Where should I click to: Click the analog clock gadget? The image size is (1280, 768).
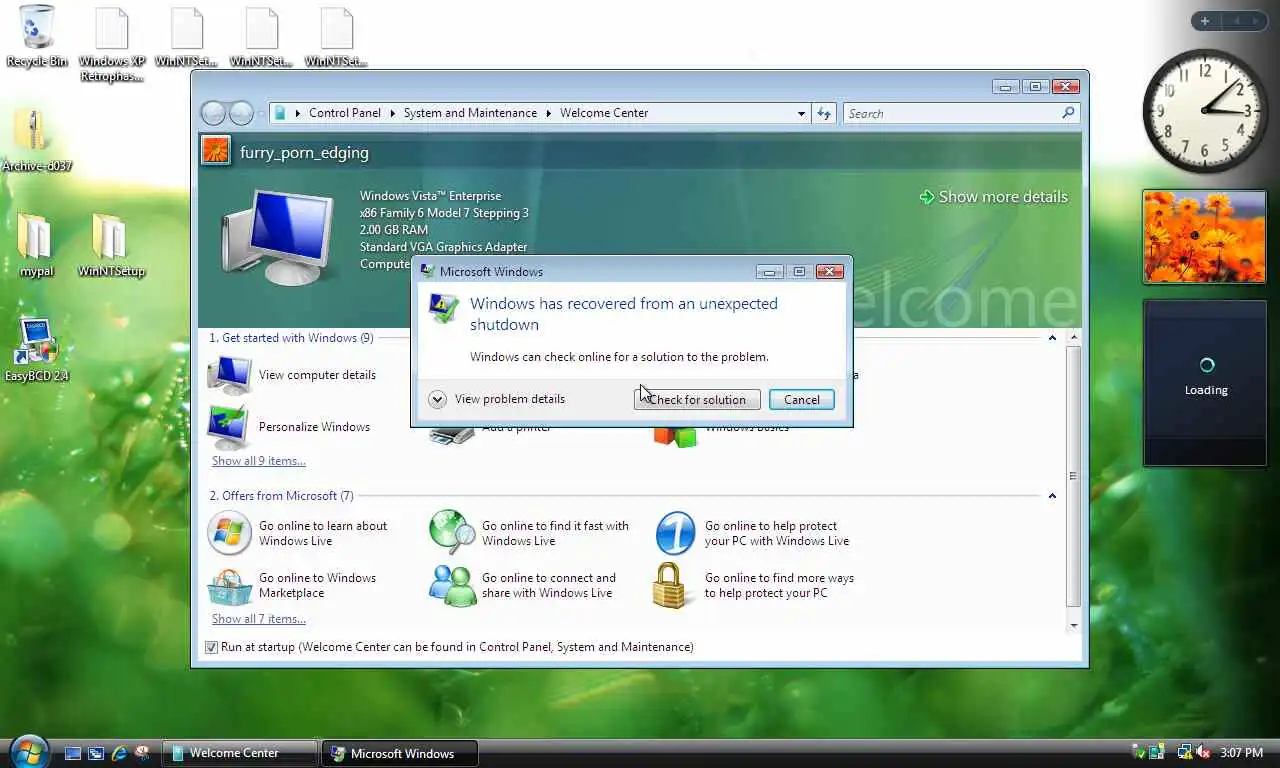coord(1205,110)
